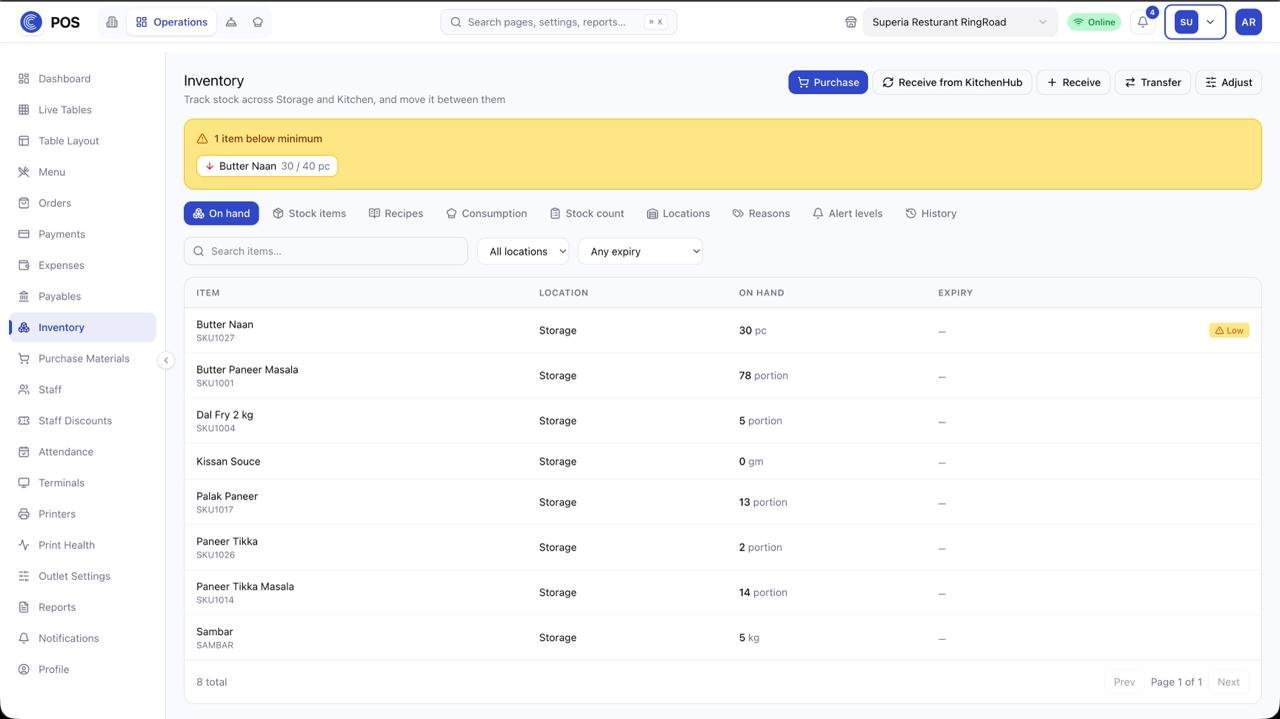Click the Butter Naan low-stock chip

coord(267,166)
